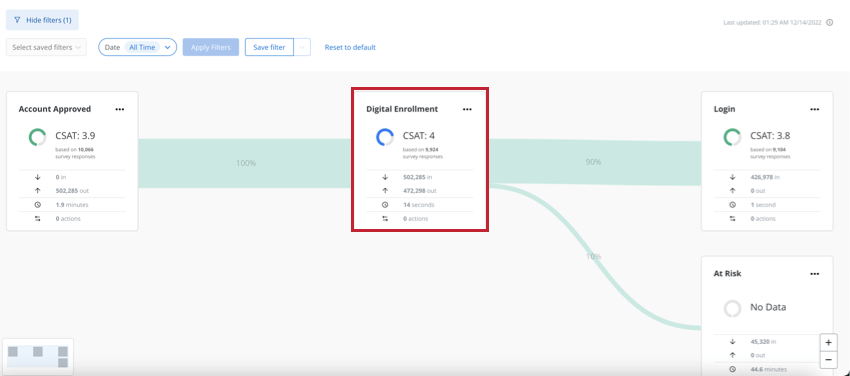
Task: Click the actions icon in Digital Enrollment card
Action: tap(385, 219)
